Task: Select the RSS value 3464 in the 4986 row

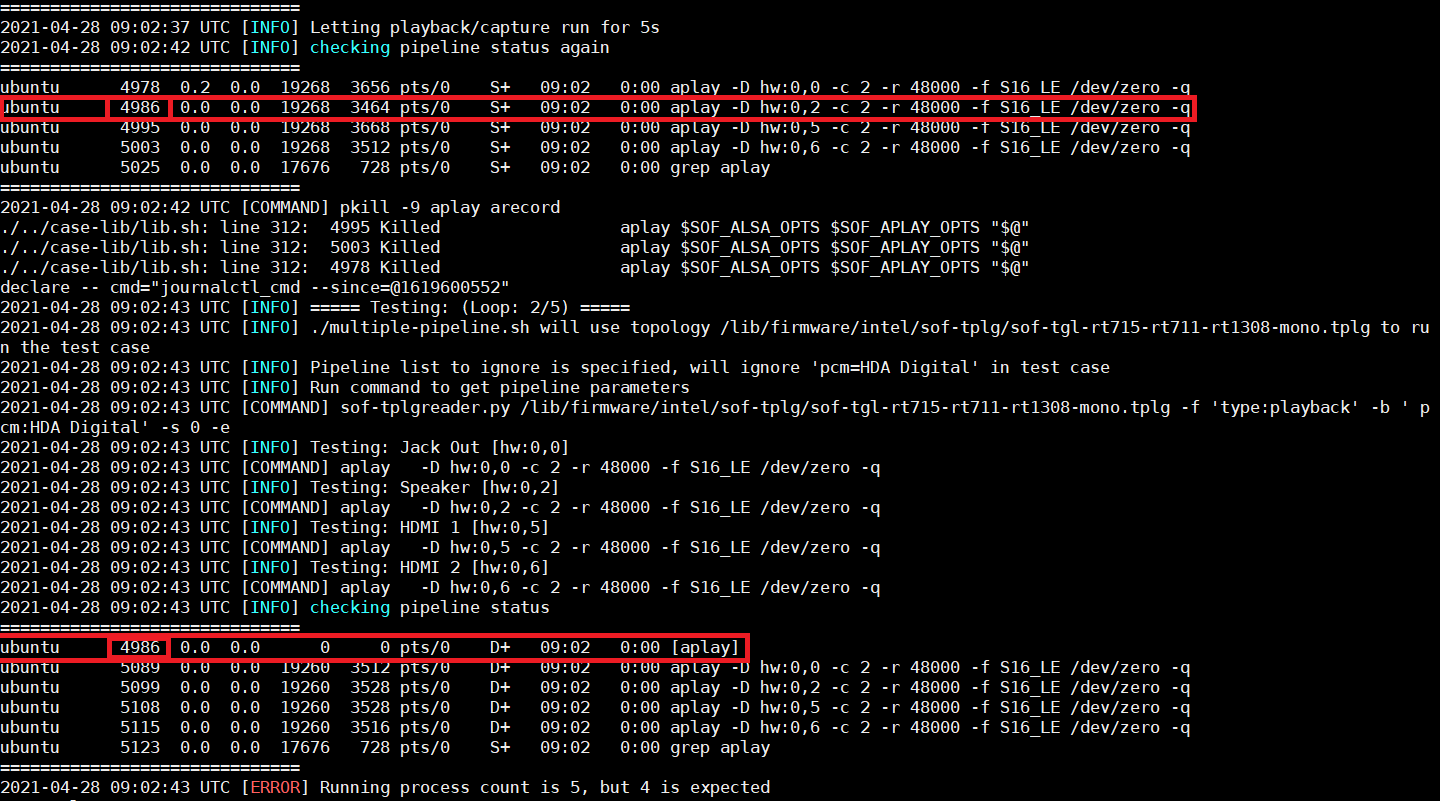Action: click(x=370, y=108)
